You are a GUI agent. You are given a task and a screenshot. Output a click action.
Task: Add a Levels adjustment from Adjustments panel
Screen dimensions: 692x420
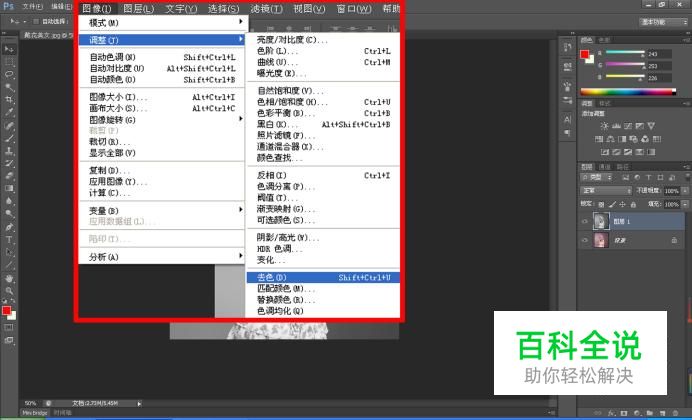616,126
